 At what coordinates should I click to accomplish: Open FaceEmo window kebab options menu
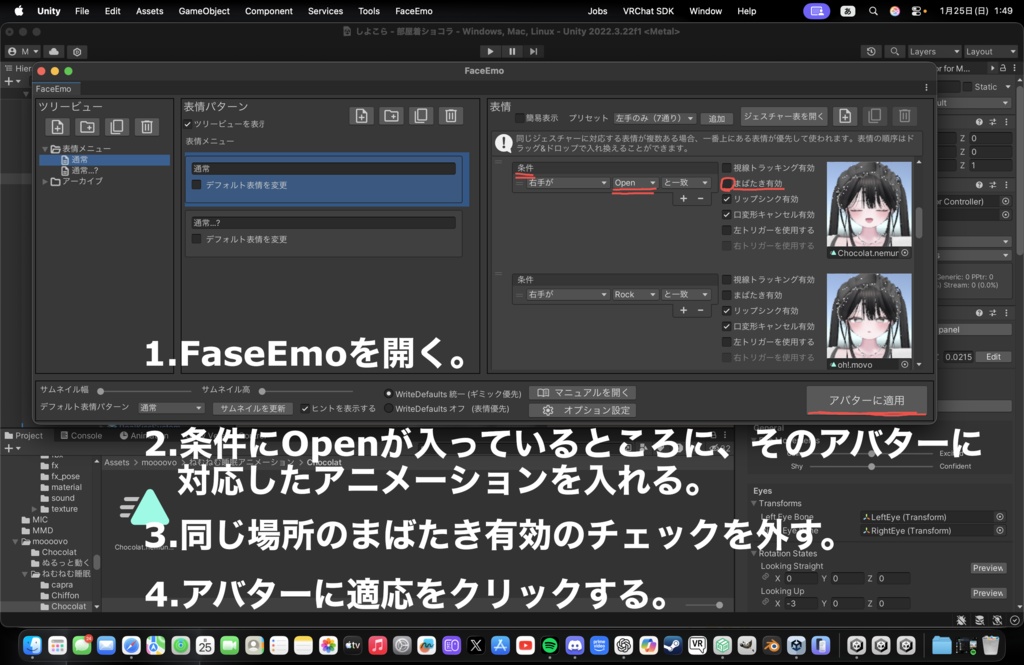click(x=926, y=88)
